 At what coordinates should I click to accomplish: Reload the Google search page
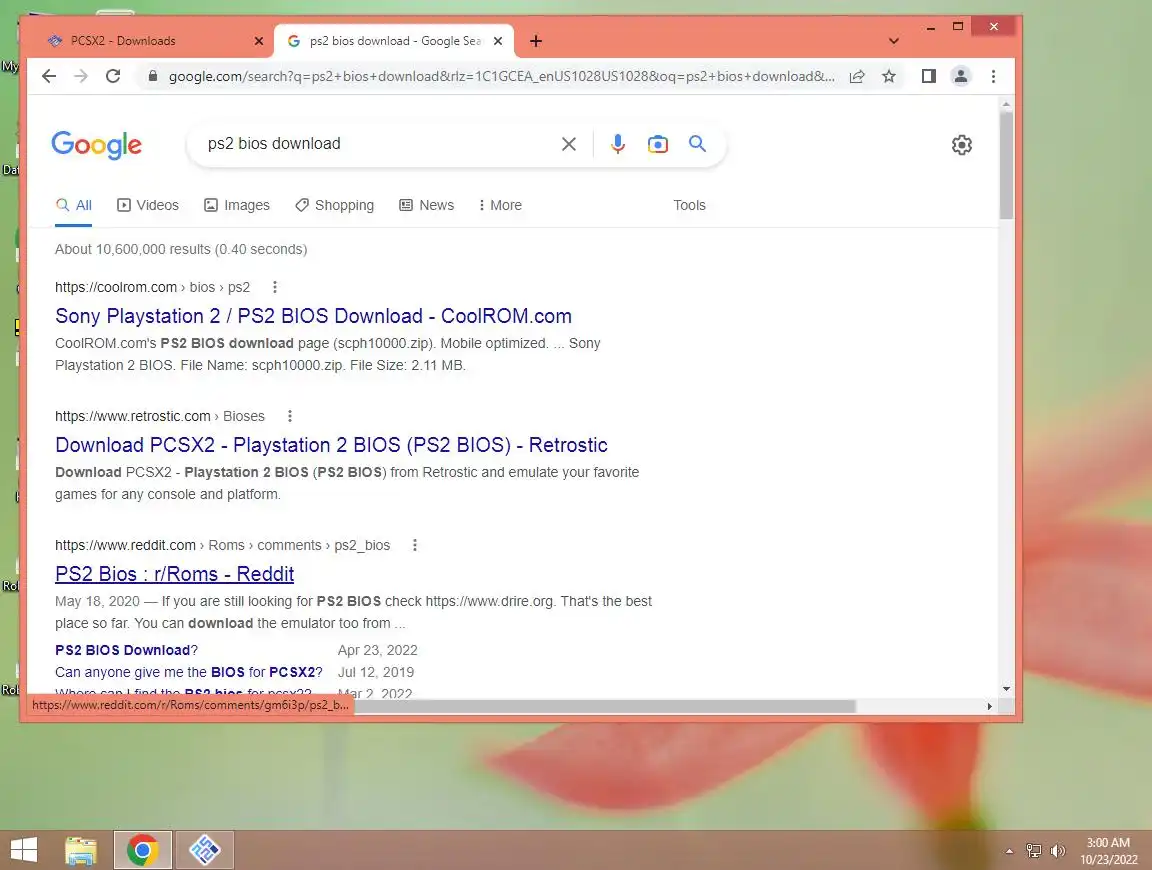113,76
